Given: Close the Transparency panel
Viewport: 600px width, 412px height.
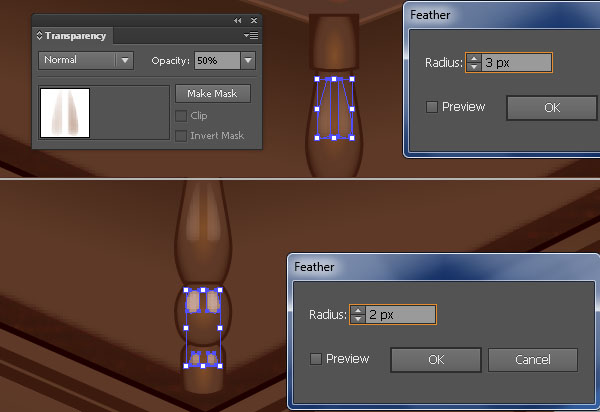Looking at the screenshot, I should 254,21.
